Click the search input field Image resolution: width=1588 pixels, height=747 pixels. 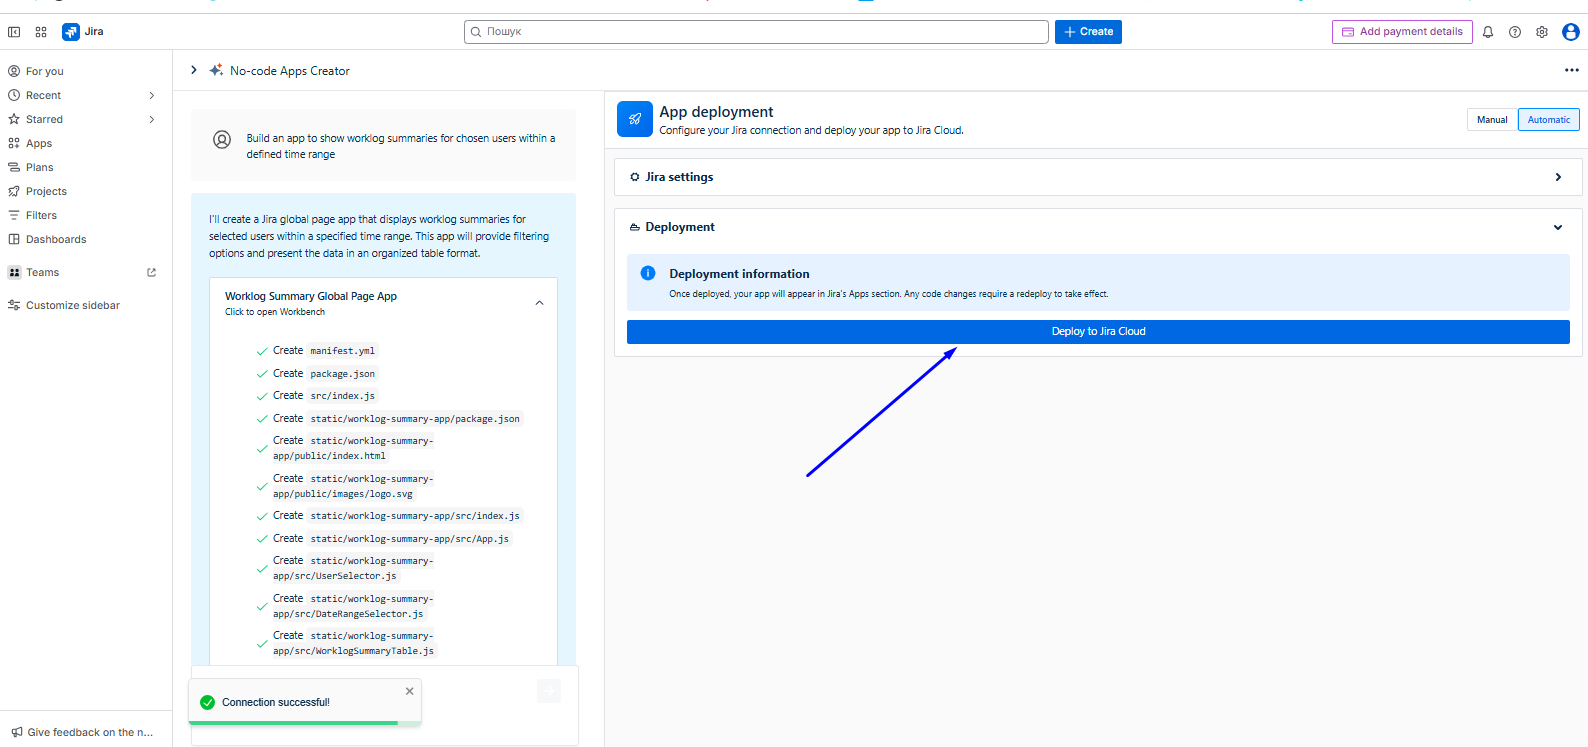coord(756,32)
